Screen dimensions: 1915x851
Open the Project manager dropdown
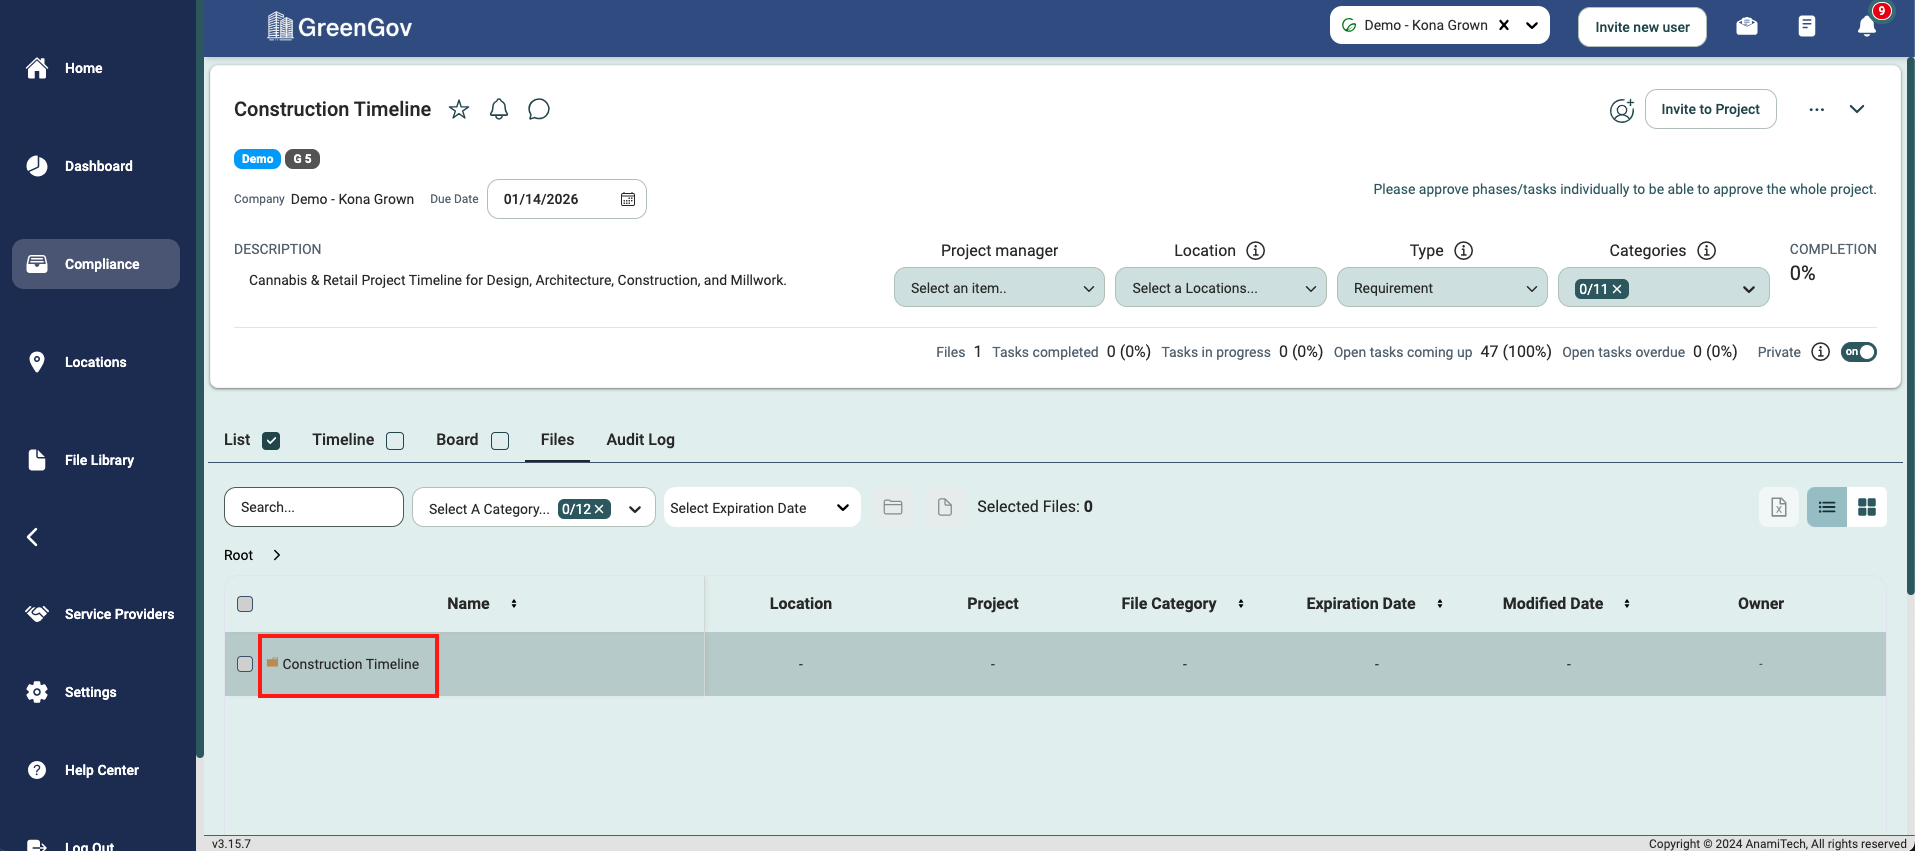pos(999,288)
